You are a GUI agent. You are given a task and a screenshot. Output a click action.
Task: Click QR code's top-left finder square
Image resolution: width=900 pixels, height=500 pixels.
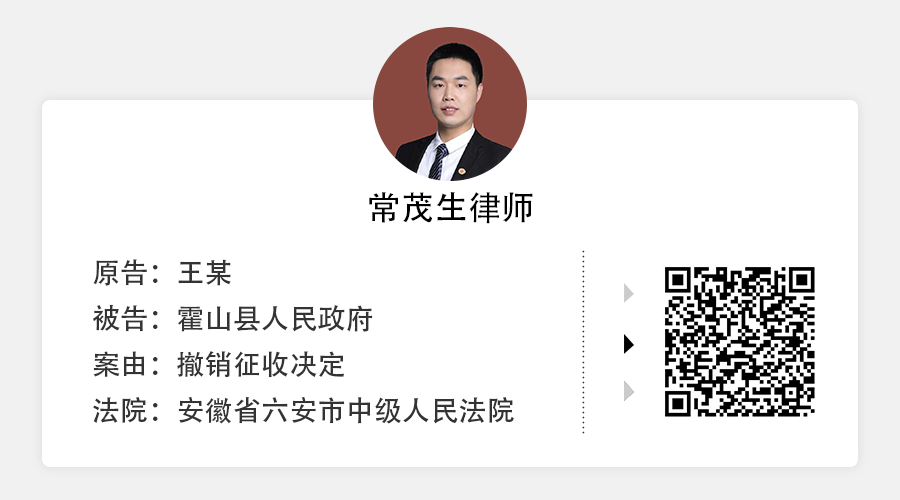(x=678, y=280)
